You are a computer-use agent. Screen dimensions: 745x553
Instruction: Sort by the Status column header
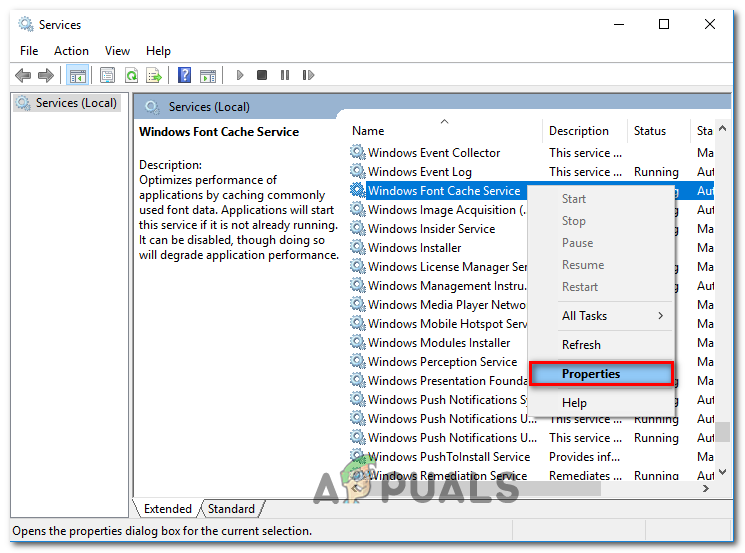coord(658,131)
